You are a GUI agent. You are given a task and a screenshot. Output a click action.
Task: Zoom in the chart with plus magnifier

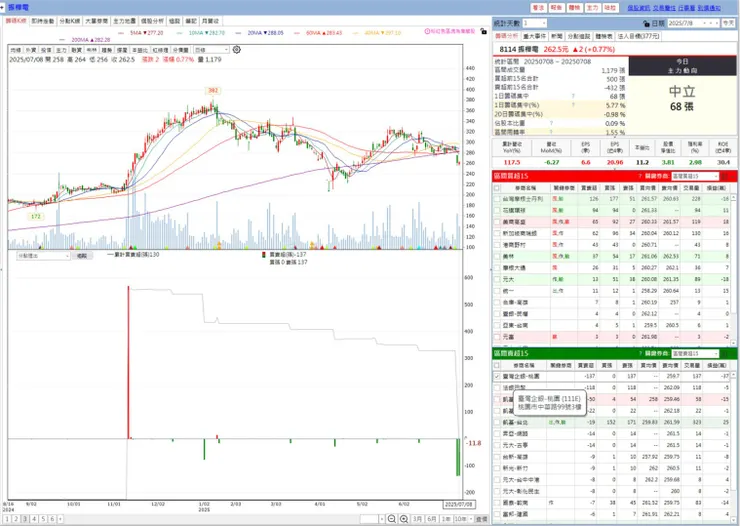pos(404,519)
